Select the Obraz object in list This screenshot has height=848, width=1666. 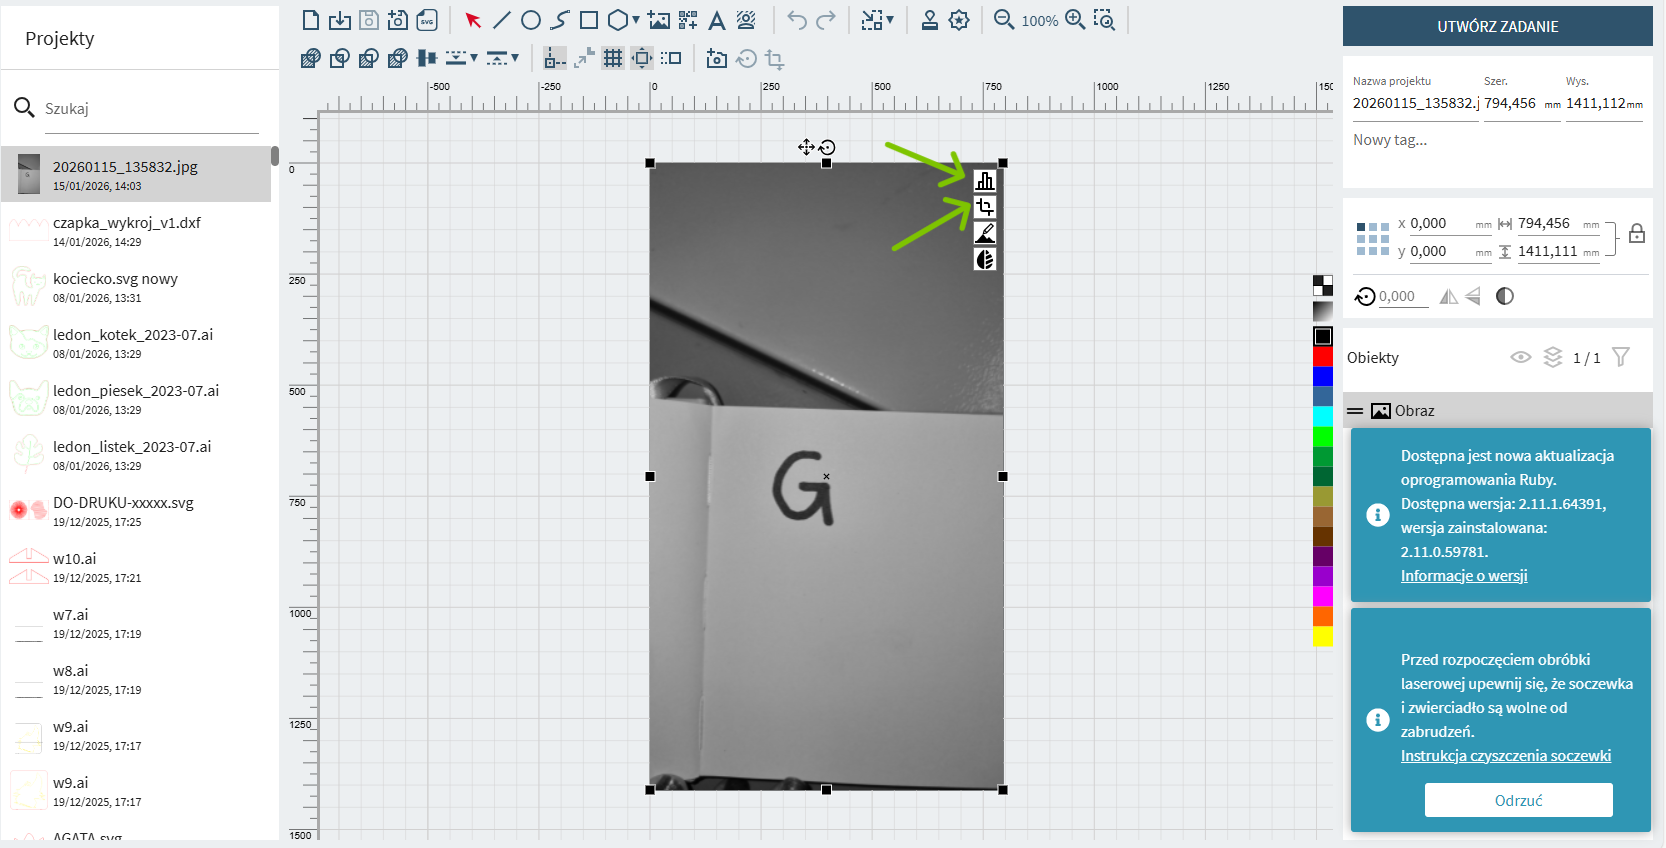click(1414, 410)
